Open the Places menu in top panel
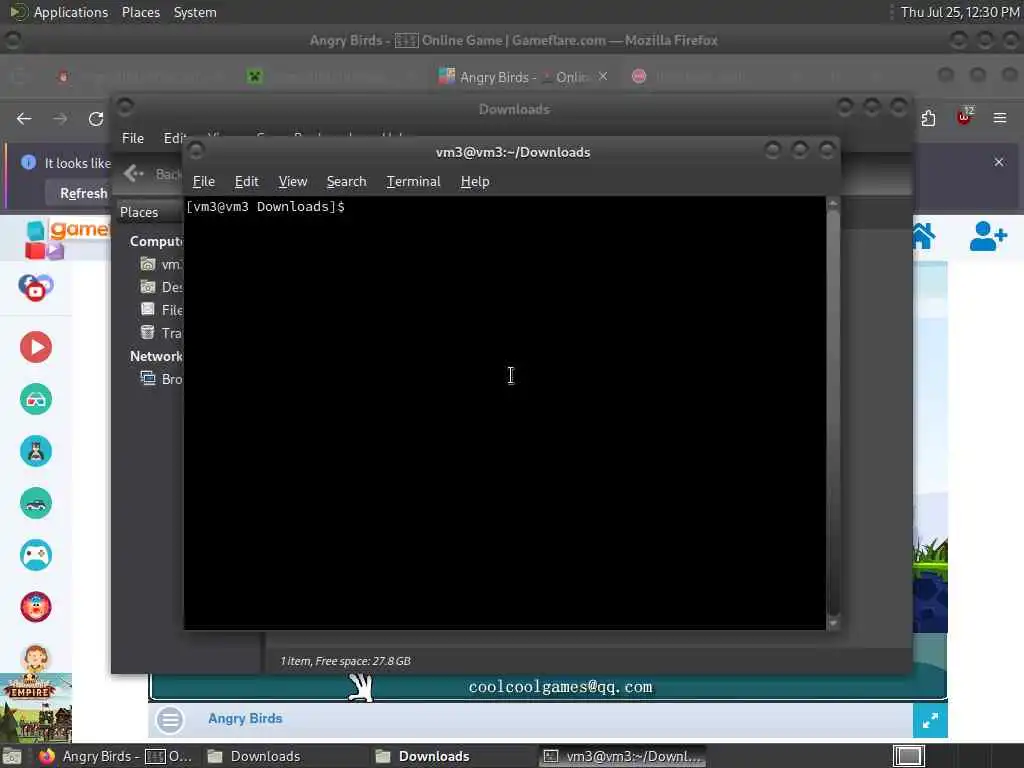This screenshot has height=768, width=1024. coord(140,12)
